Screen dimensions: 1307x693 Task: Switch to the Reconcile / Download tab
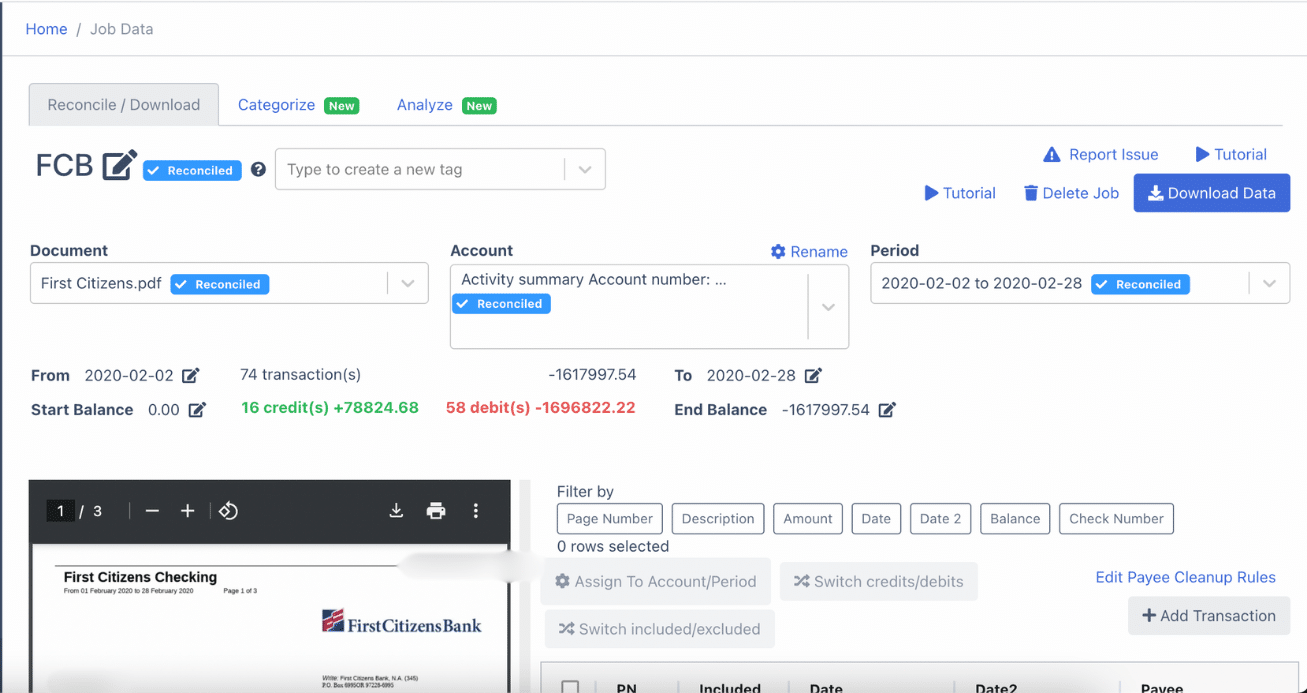click(x=124, y=105)
